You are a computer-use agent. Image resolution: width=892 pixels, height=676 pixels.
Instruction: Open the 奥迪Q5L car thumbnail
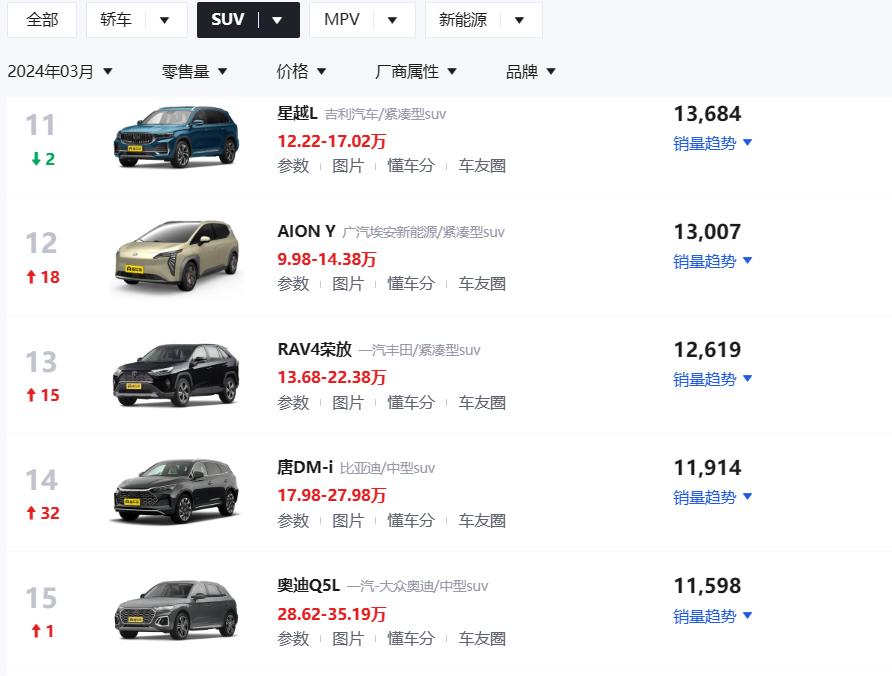click(176, 610)
